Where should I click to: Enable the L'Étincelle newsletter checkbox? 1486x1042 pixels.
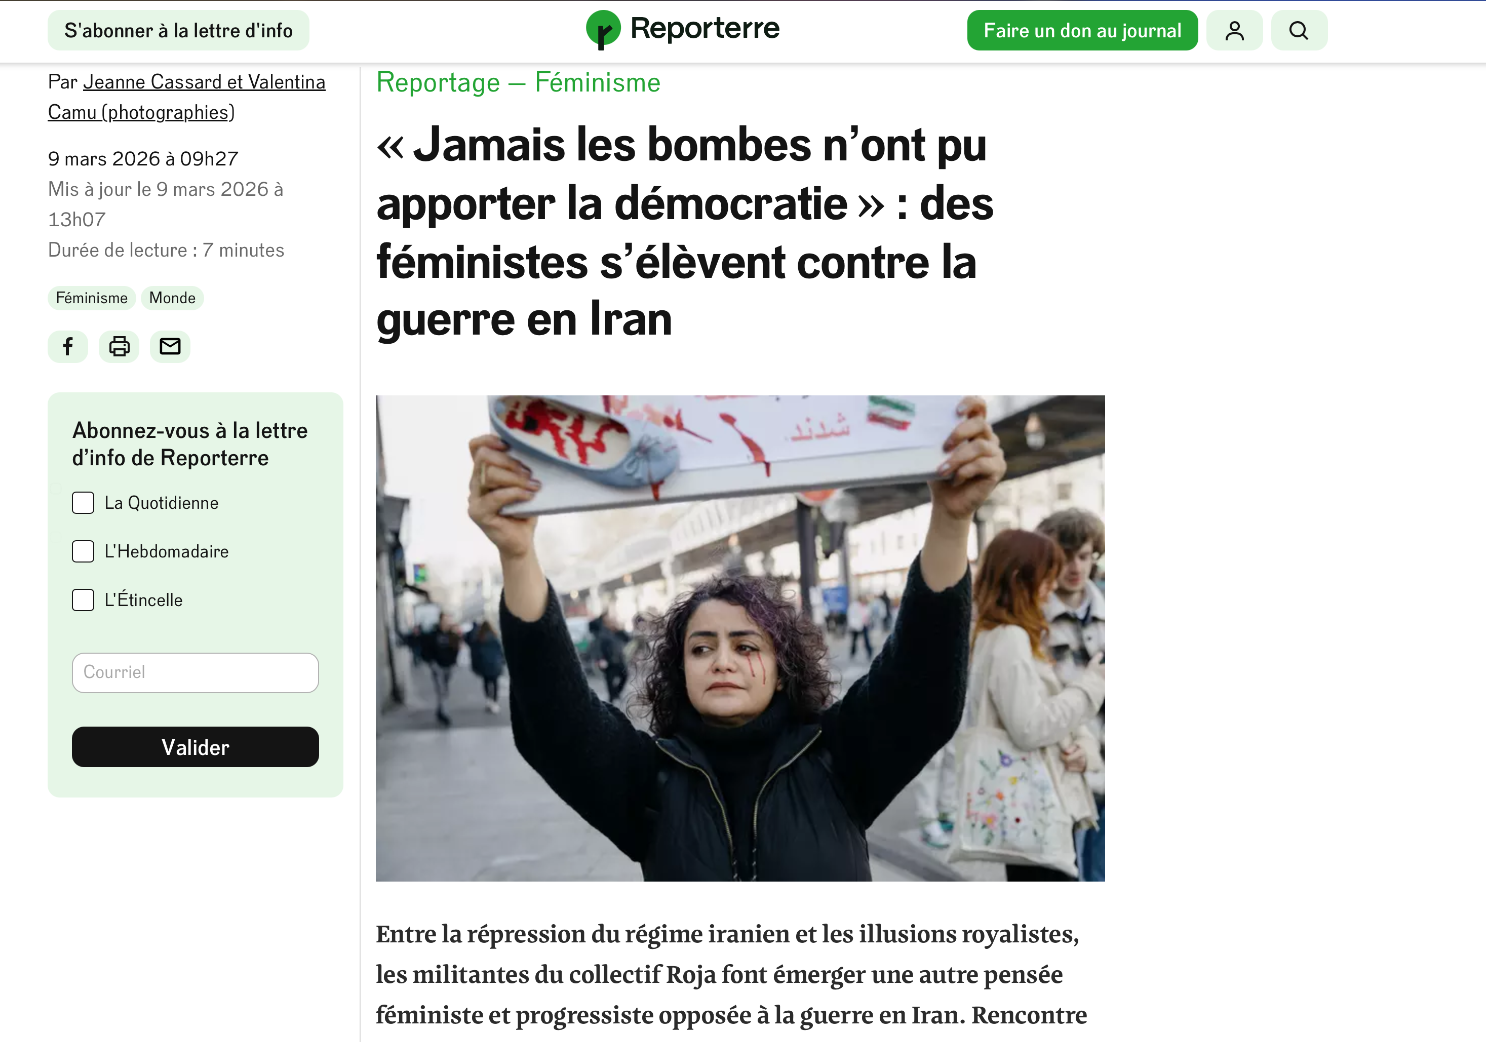[83, 600]
